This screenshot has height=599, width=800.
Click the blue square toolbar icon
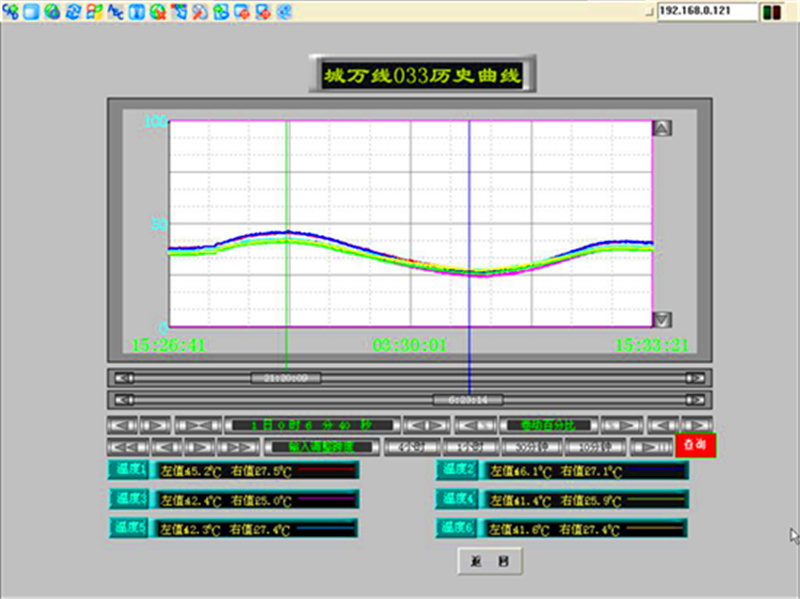click(x=31, y=13)
